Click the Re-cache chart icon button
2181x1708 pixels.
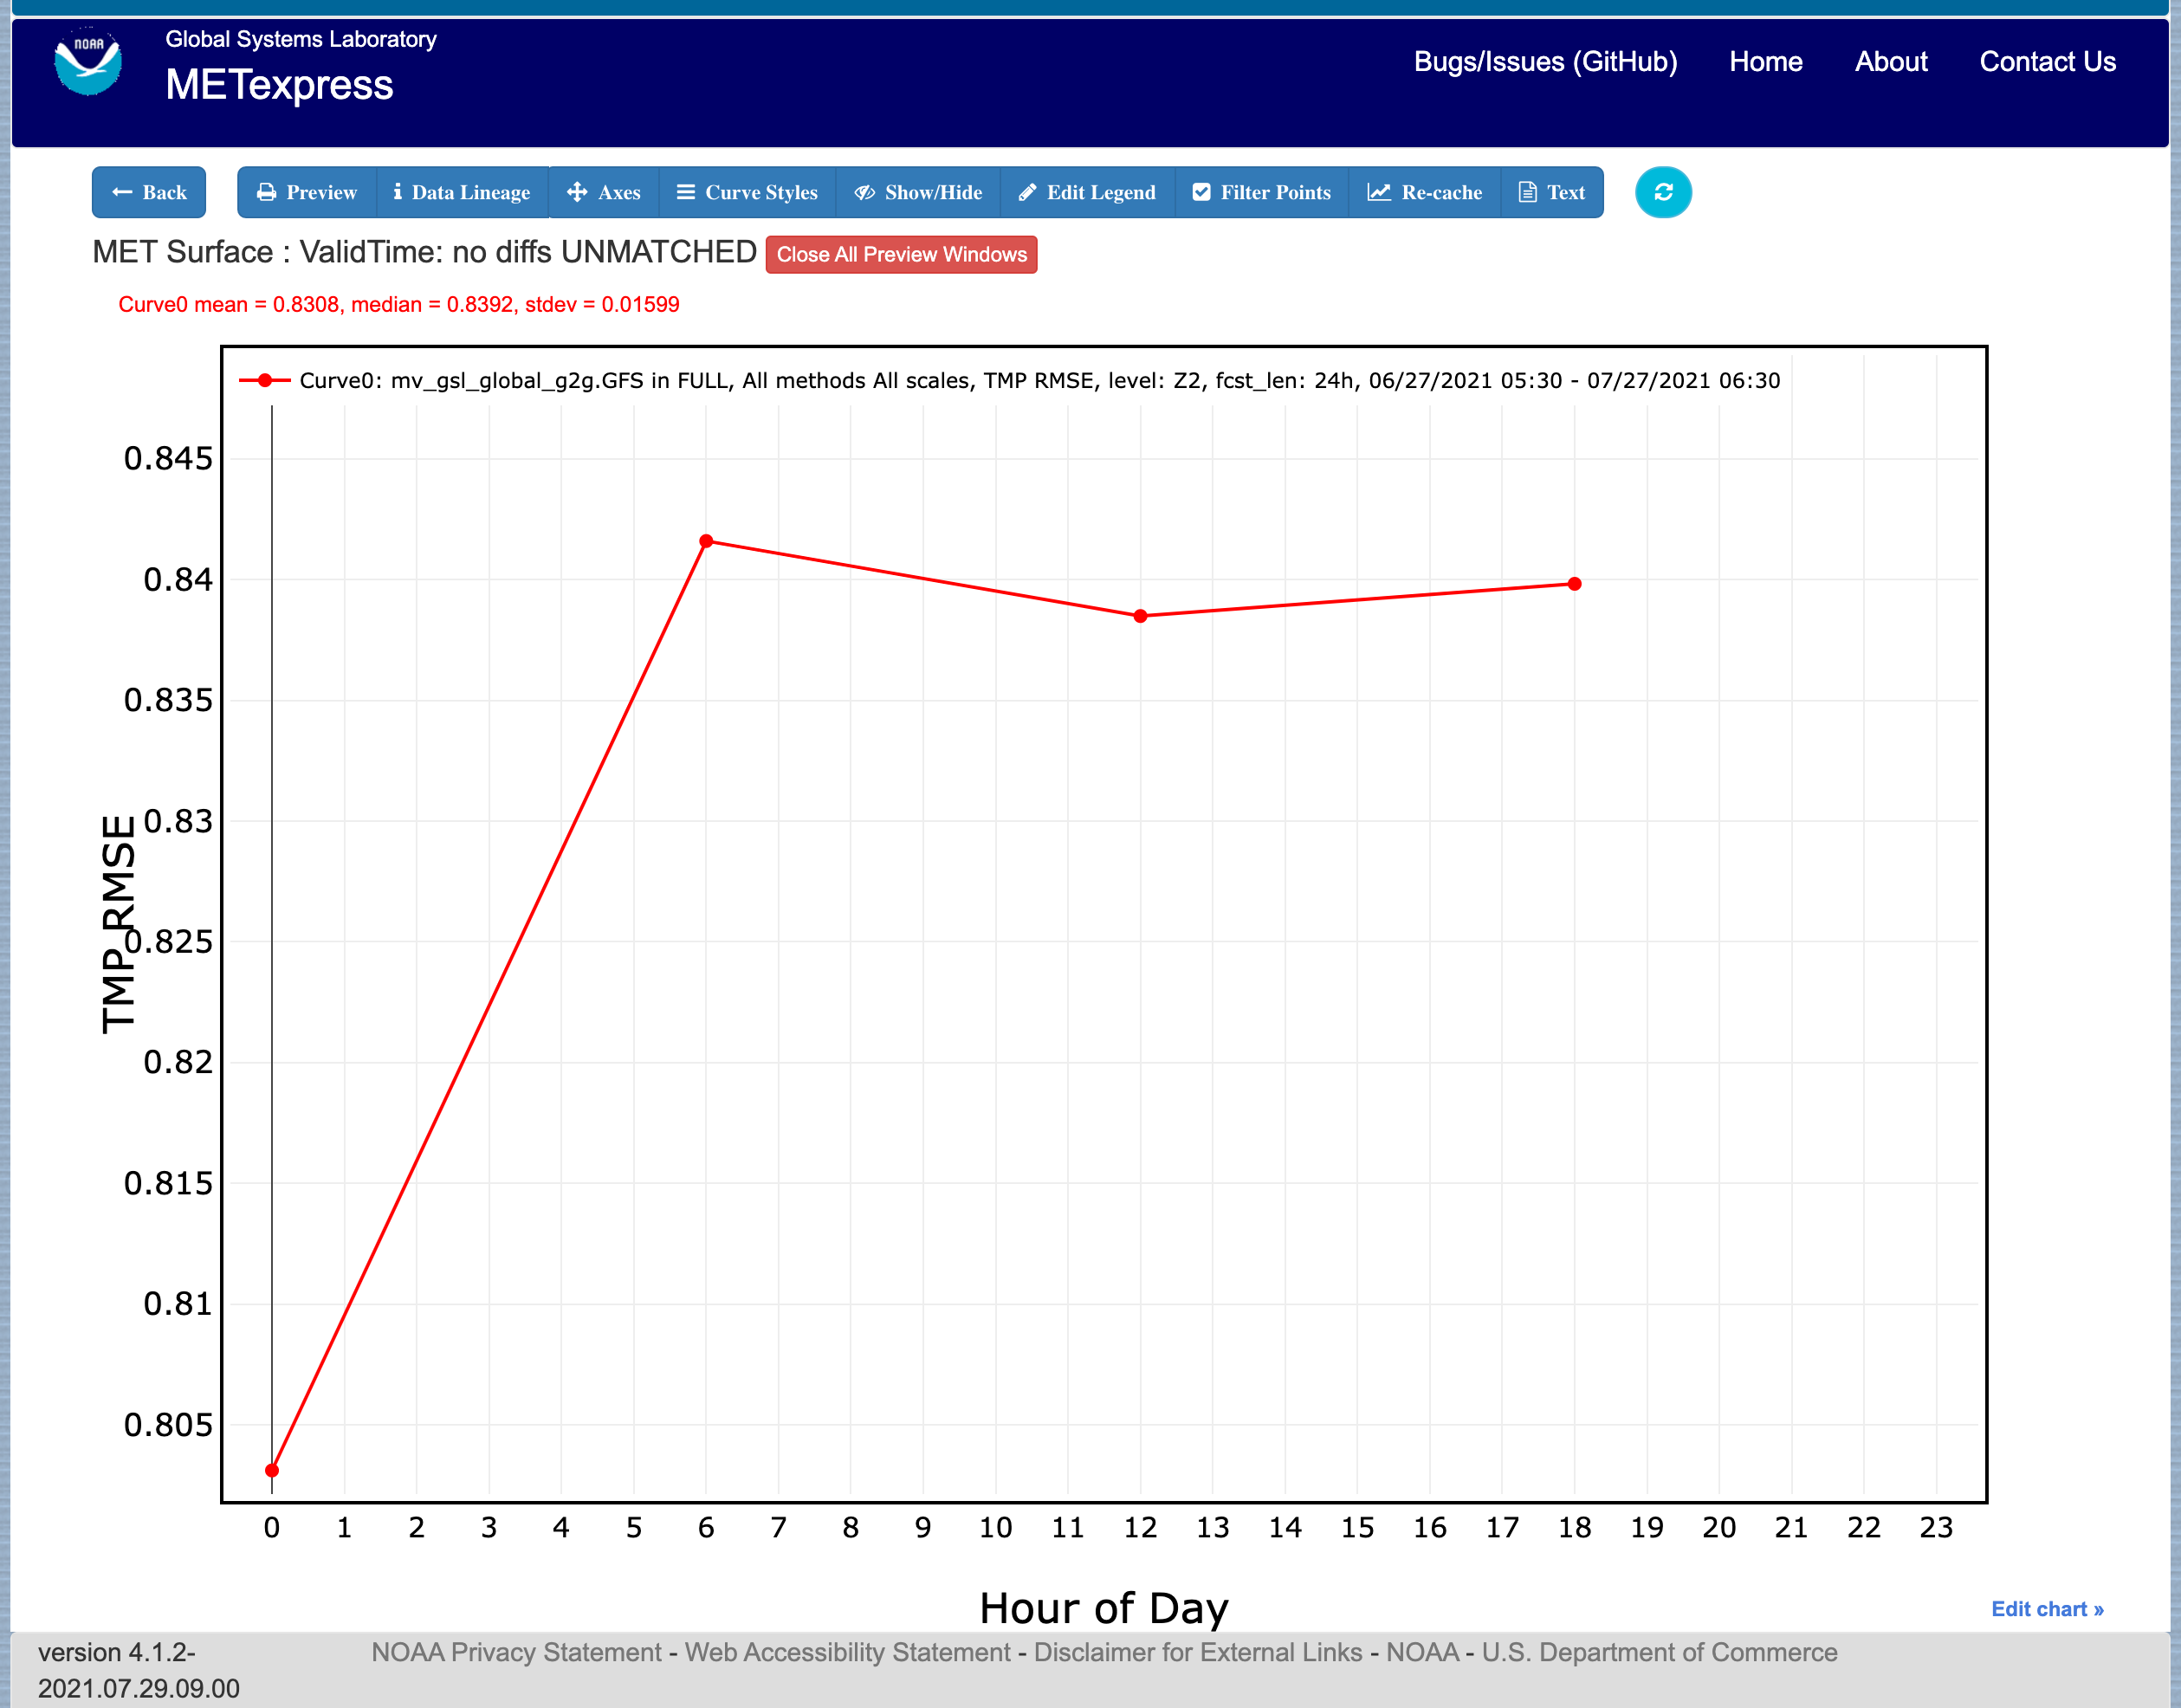tap(1425, 192)
